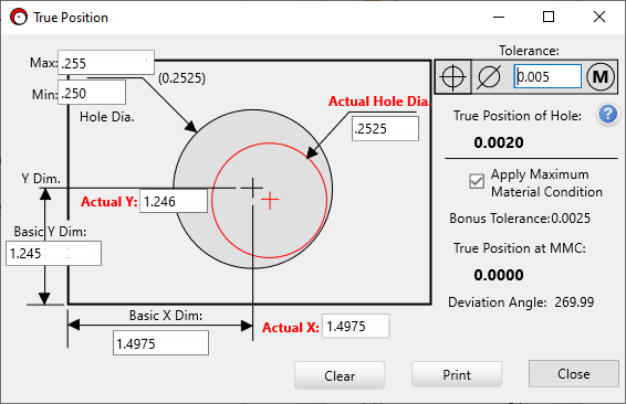This screenshot has width=626, height=404.
Task: Maximize the True Position window
Action: 549,17
